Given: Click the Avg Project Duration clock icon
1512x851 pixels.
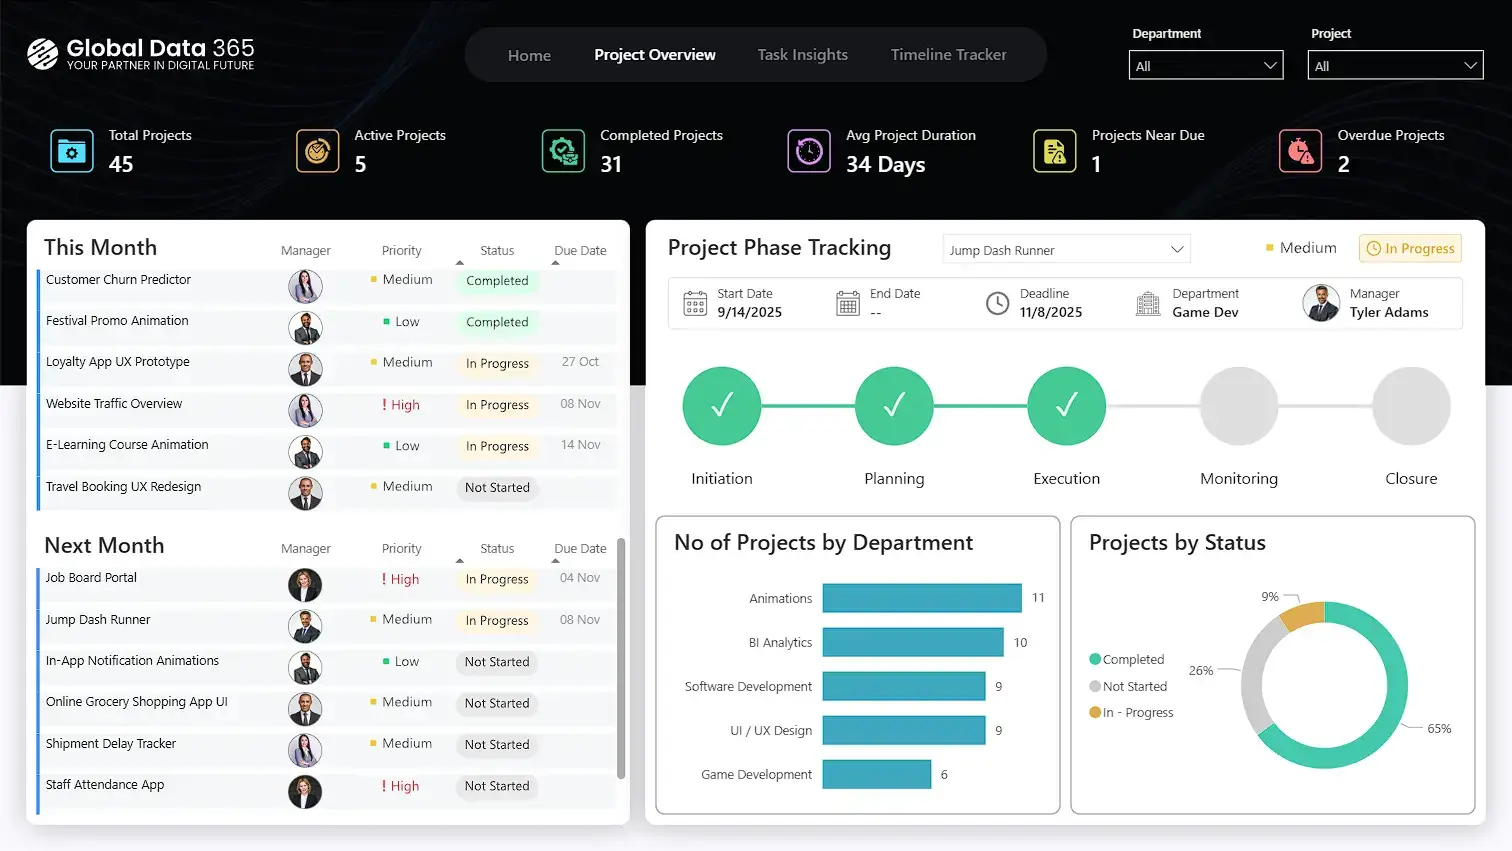Looking at the screenshot, I should (x=809, y=151).
